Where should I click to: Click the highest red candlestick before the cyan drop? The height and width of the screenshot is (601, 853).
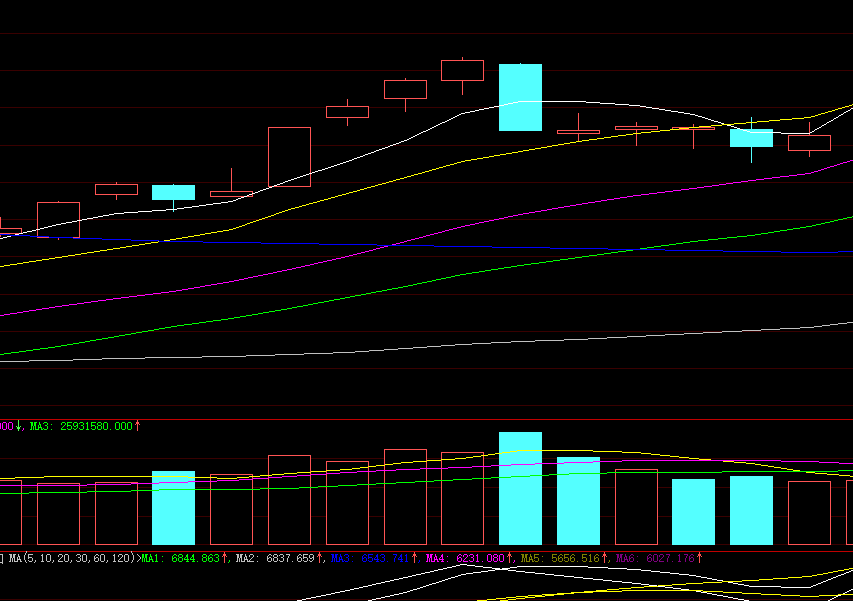(x=462, y=70)
